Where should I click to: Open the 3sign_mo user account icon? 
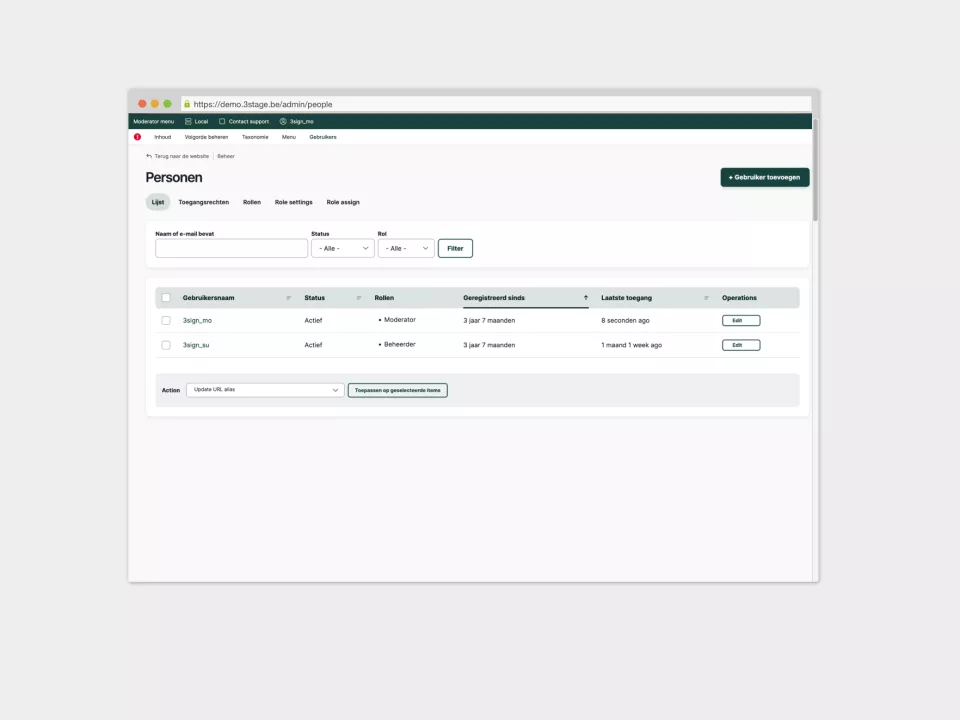click(283, 121)
